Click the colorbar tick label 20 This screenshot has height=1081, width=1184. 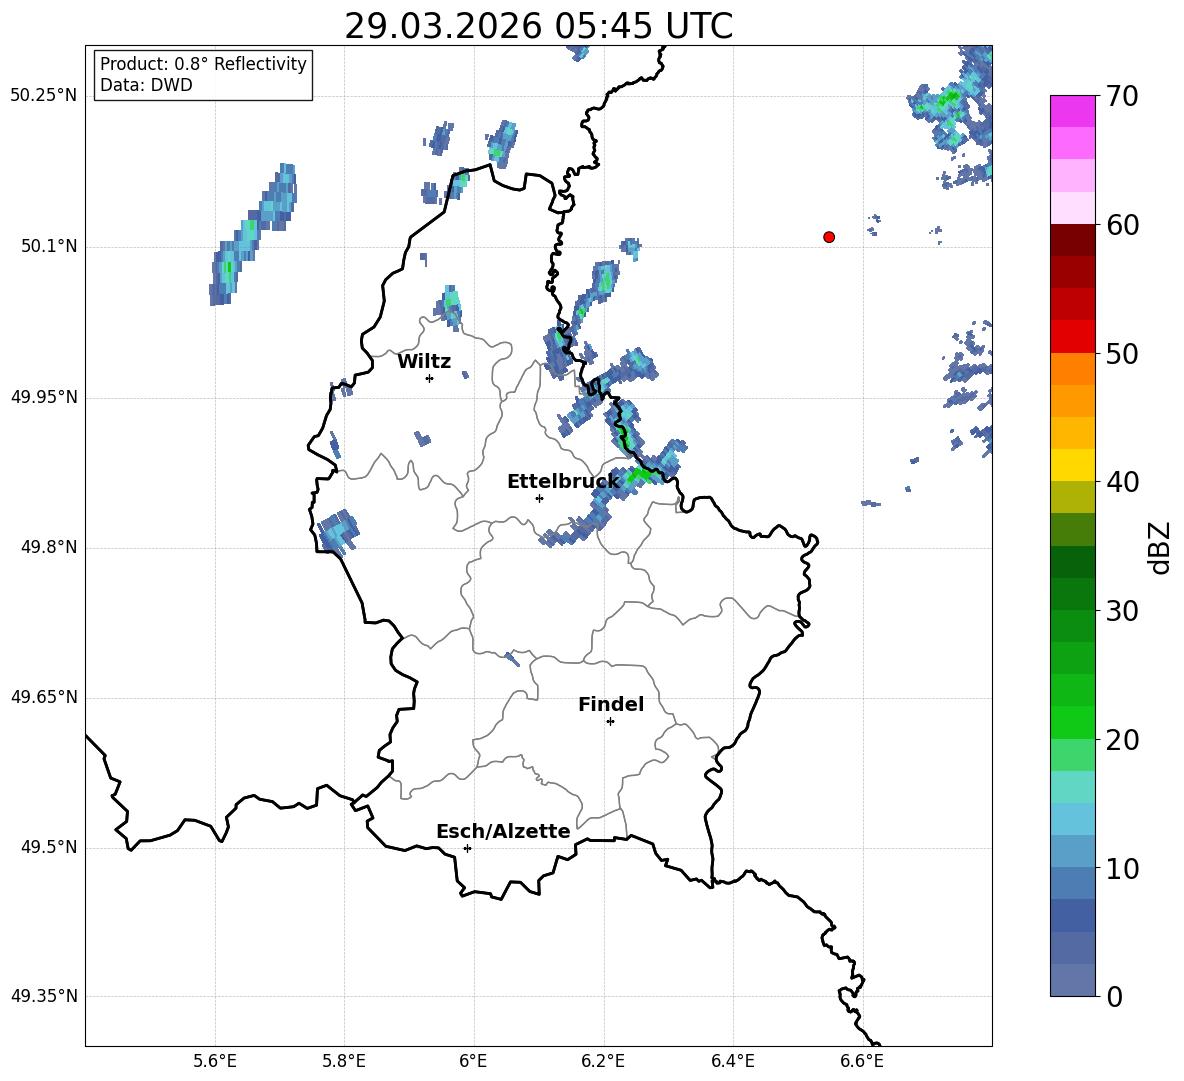[1122, 740]
